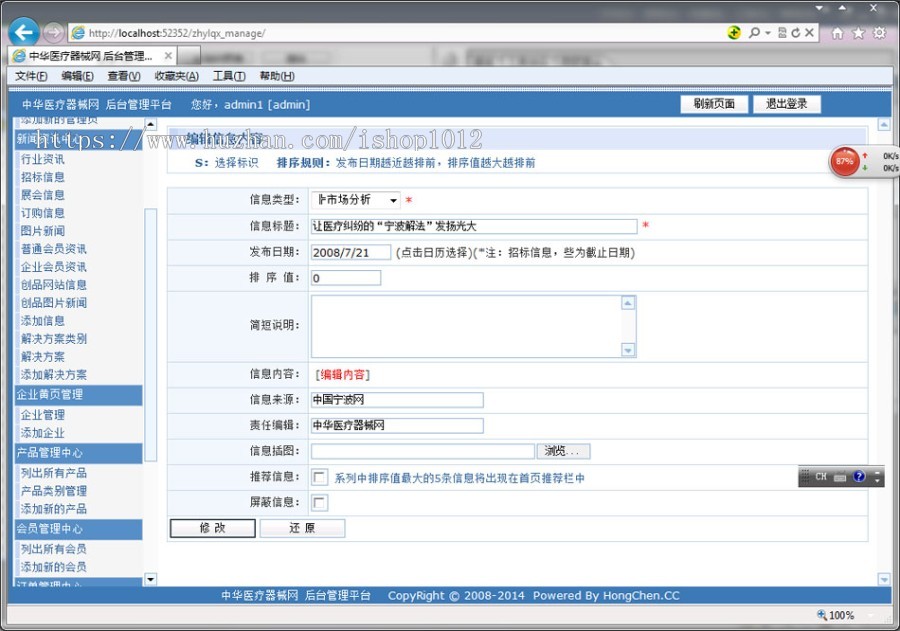Open the address bar search dropdown arrow
The height and width of the screenshot is (631, 900).
768,33
